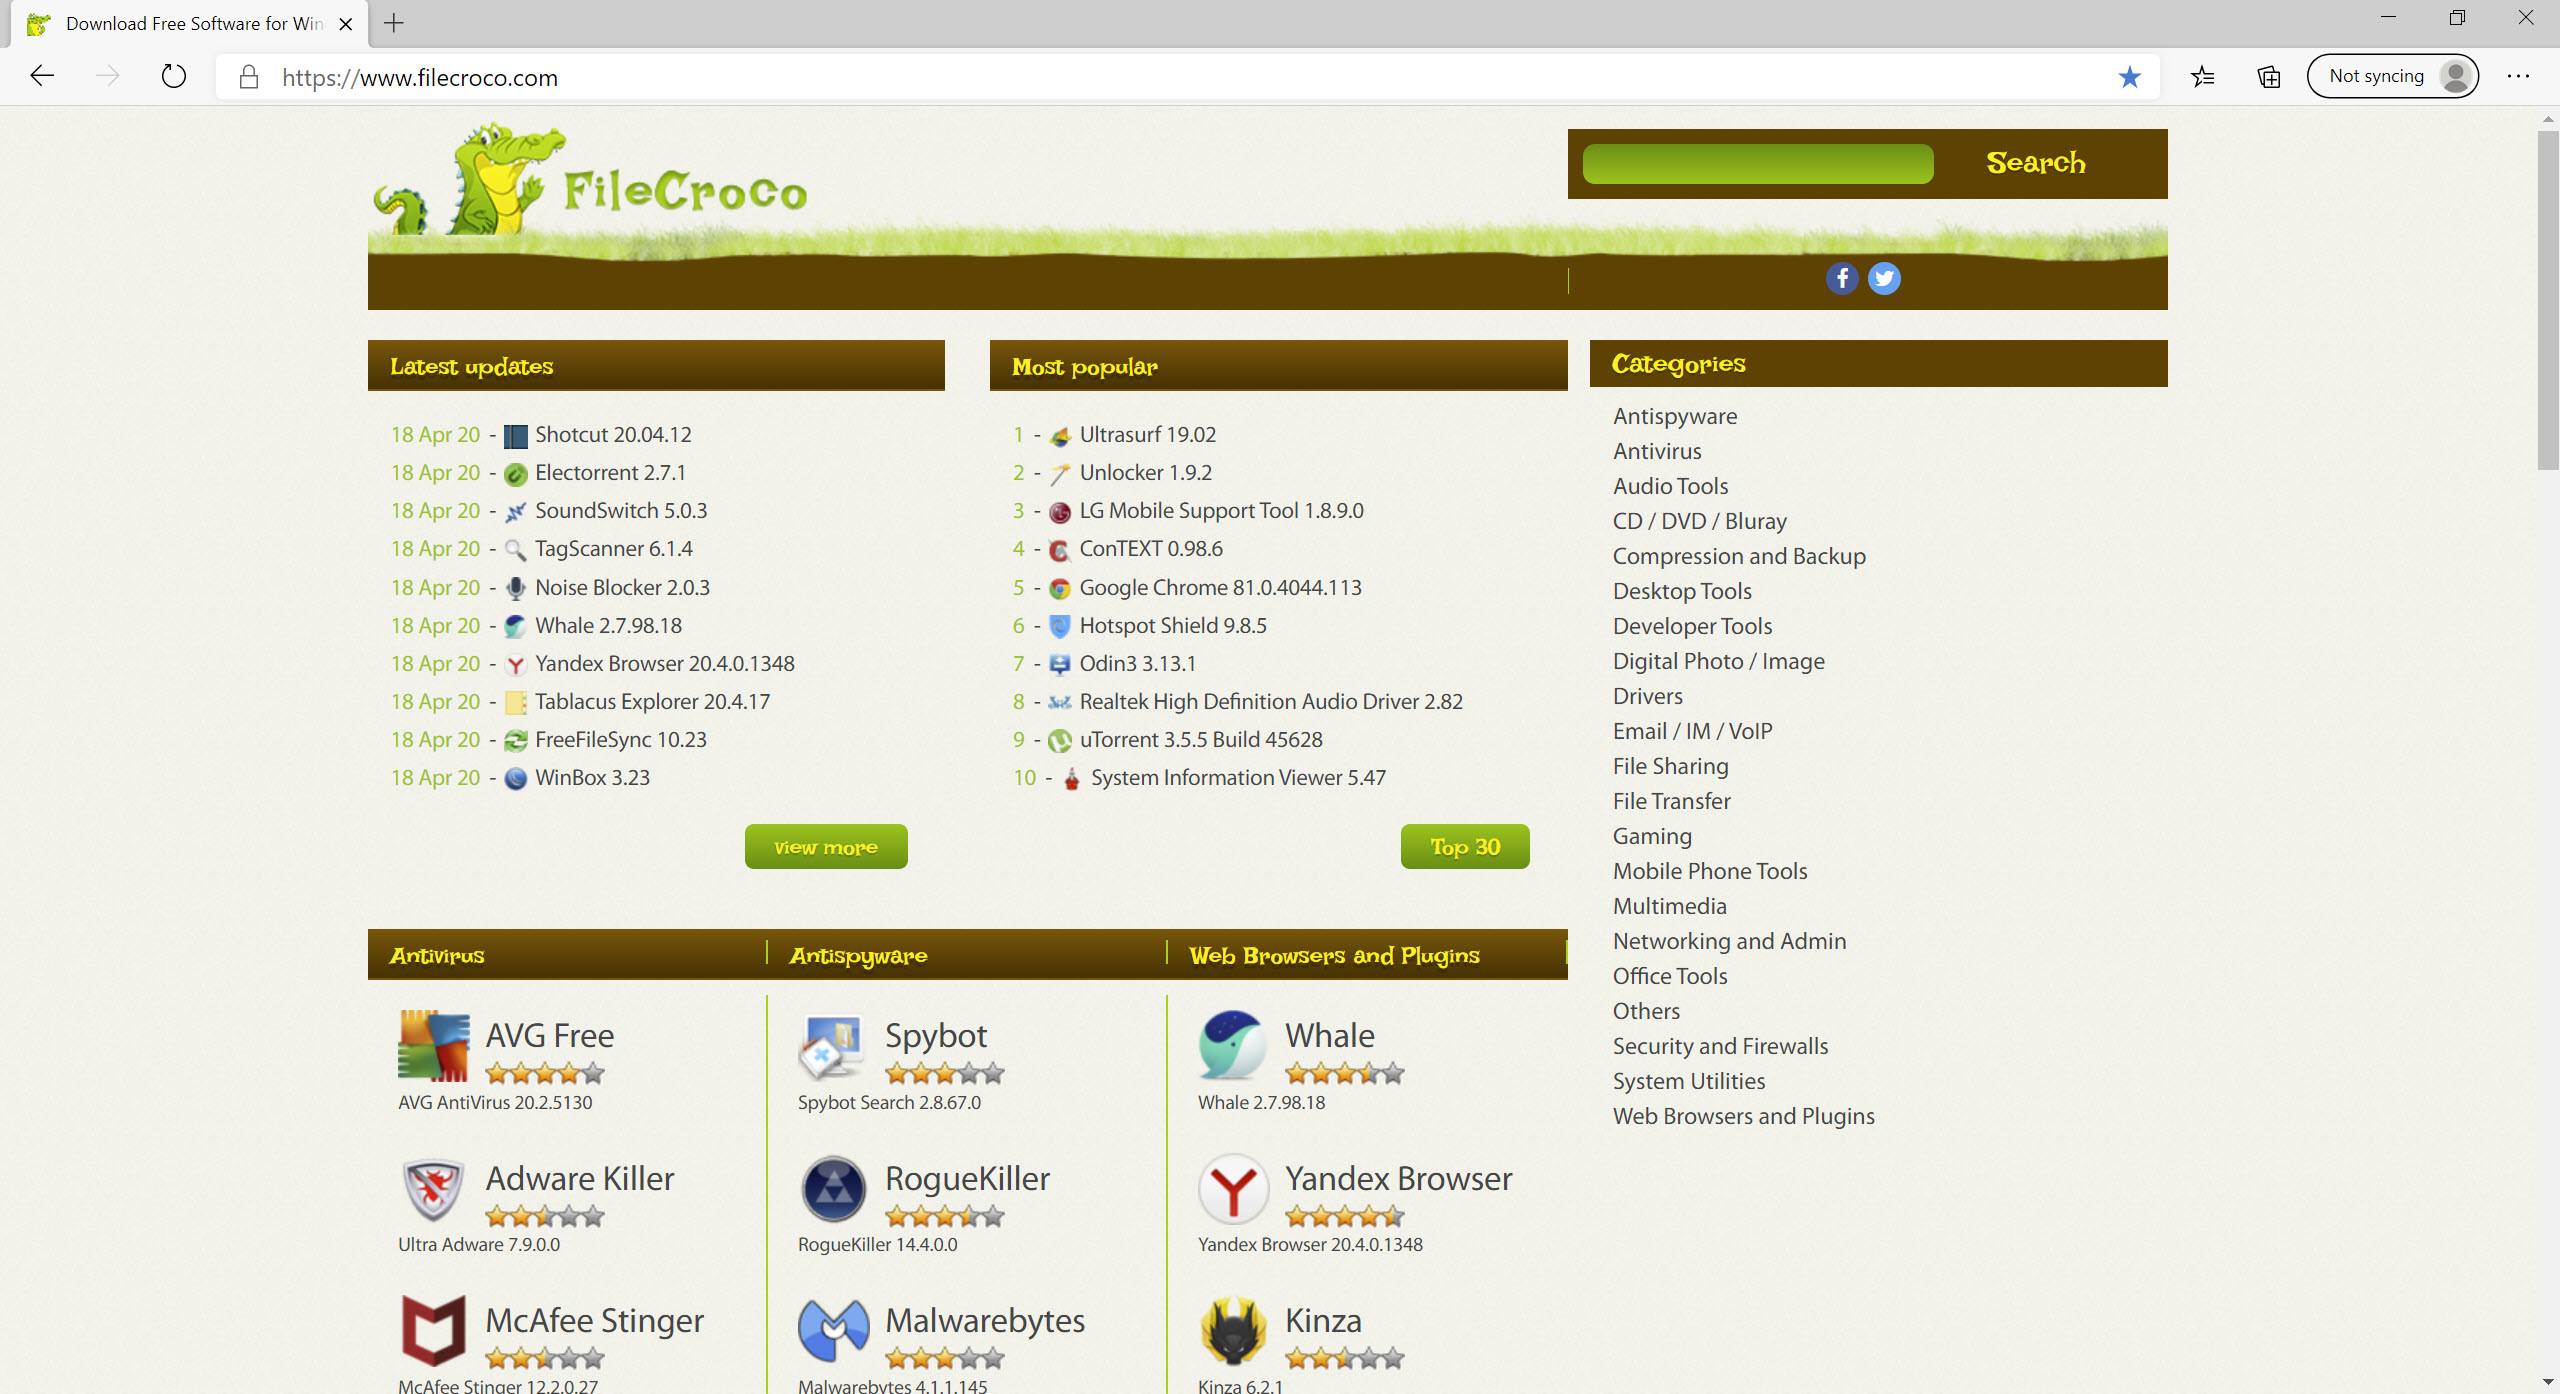
Task: Open the Antivirus section heading
Action: (437, 956)
